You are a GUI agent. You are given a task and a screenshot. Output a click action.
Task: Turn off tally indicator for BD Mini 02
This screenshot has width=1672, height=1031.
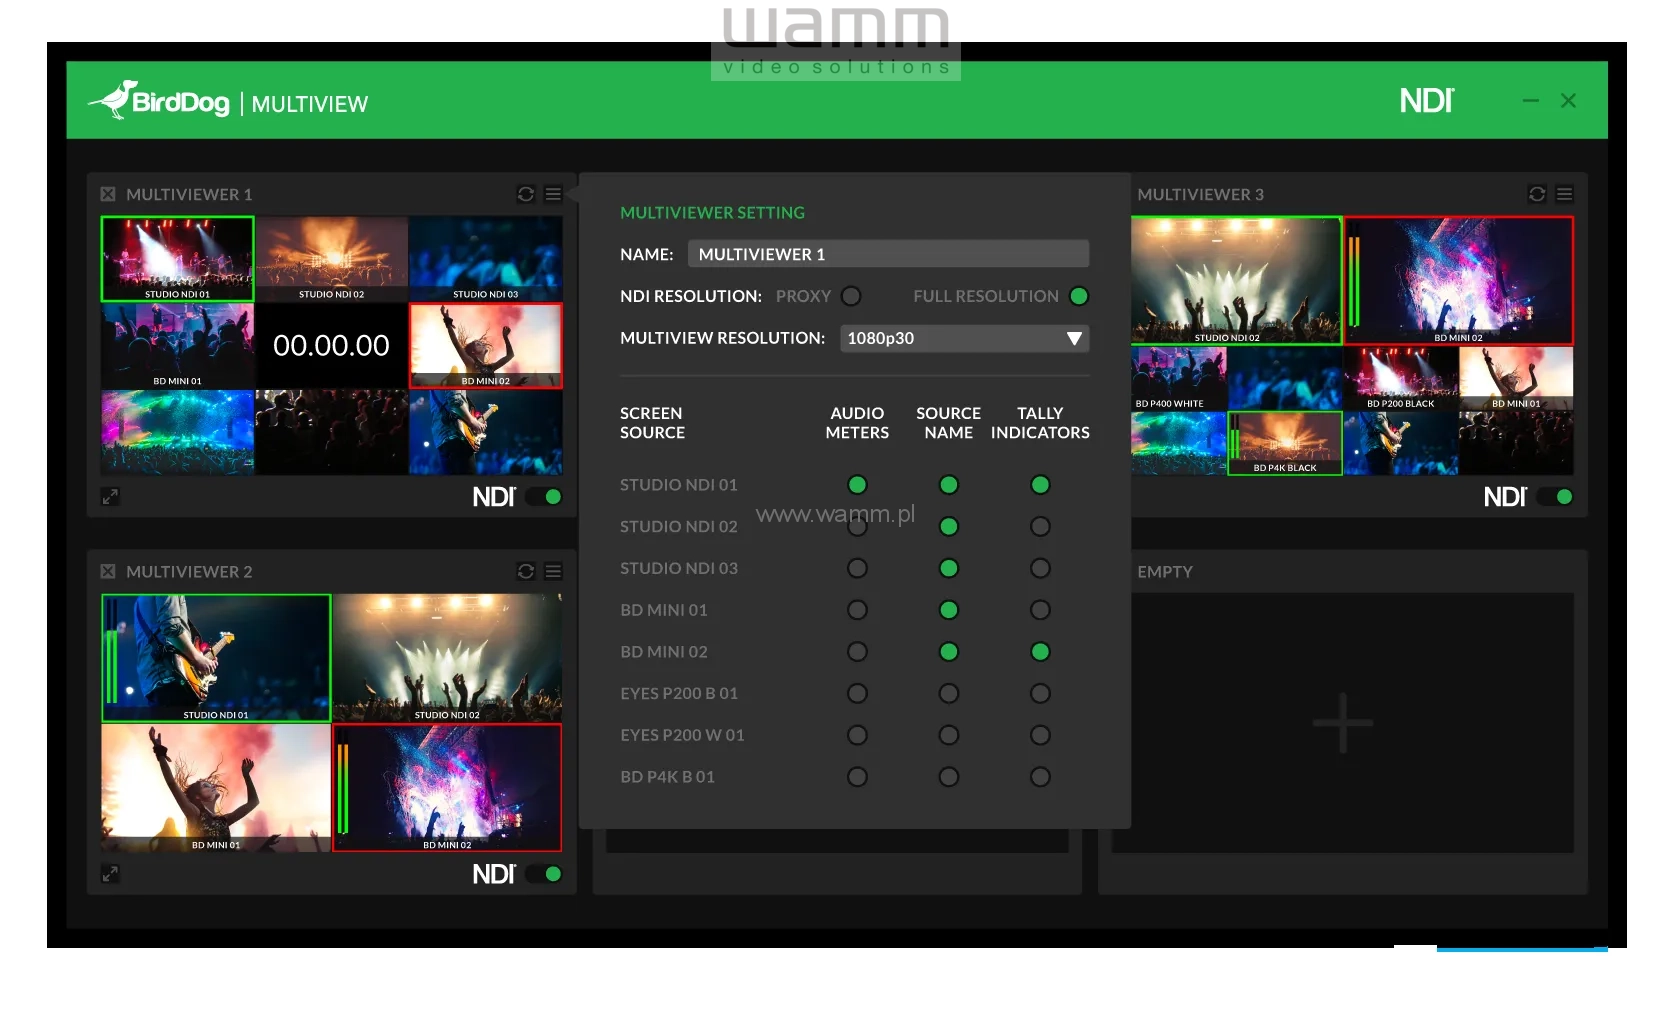(1040, 652)
